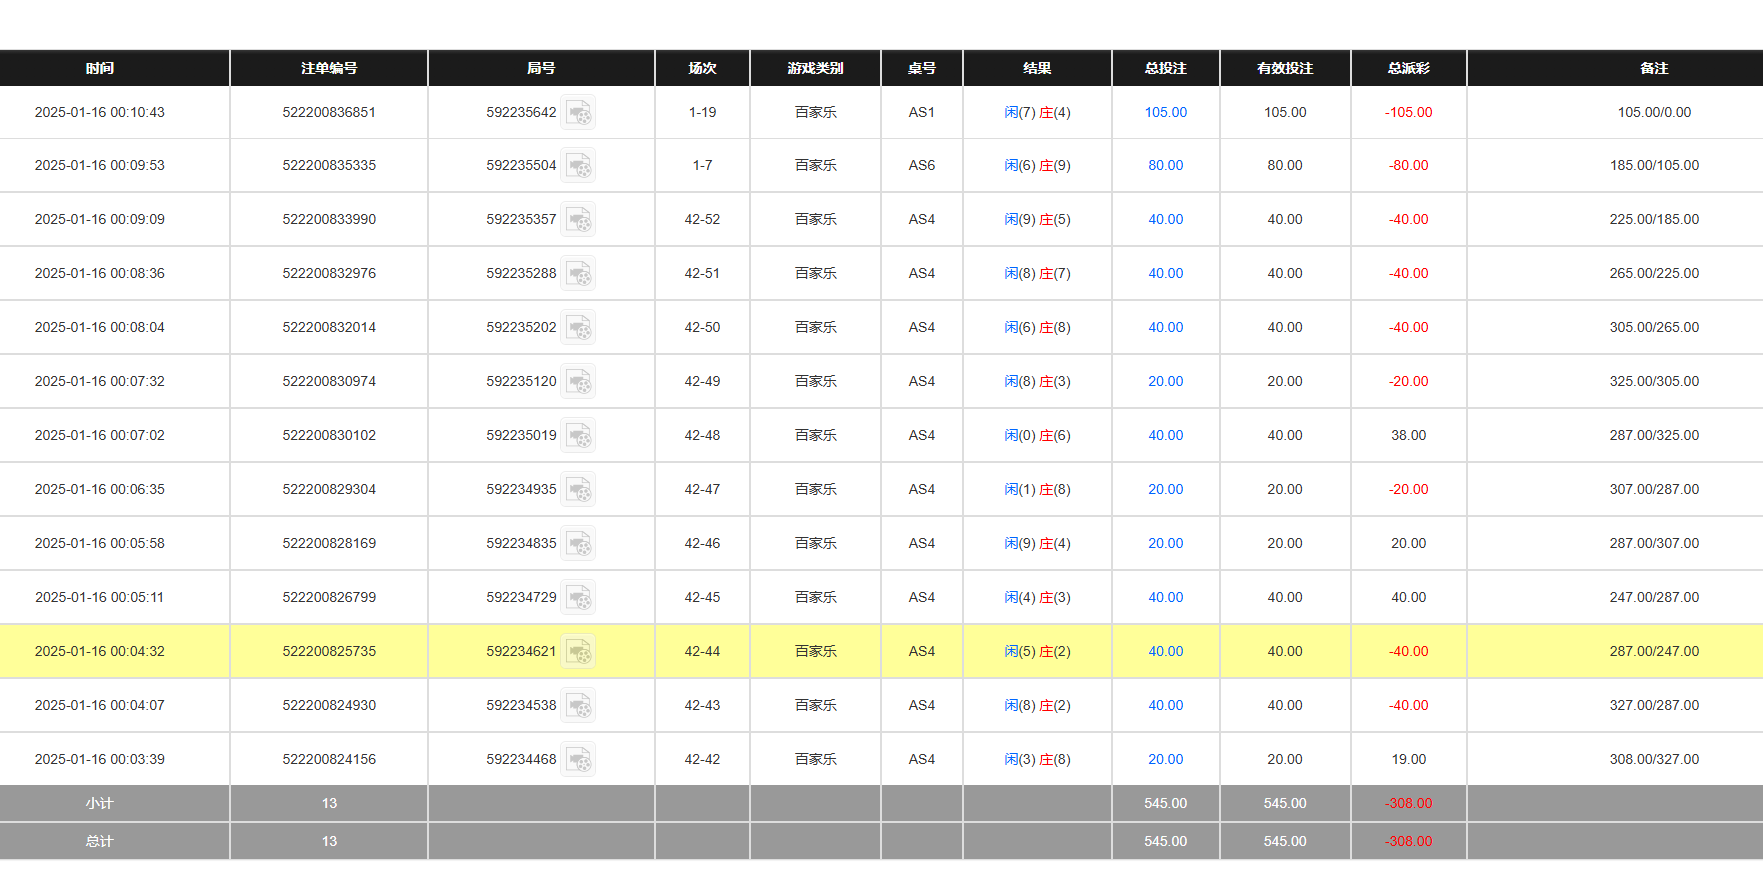Open the blue 105.00 total bet link
The height and width of the screenshot is (876, 1763).
[1165, 113]
